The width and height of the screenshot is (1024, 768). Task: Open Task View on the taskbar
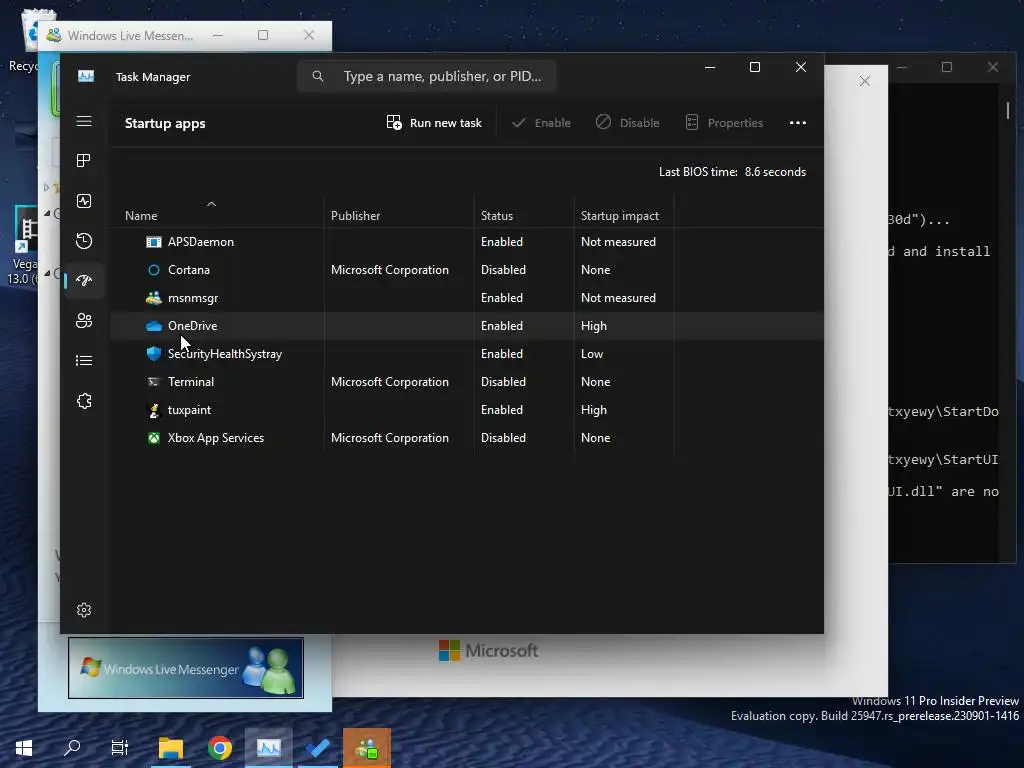click(x=120, y=748)
